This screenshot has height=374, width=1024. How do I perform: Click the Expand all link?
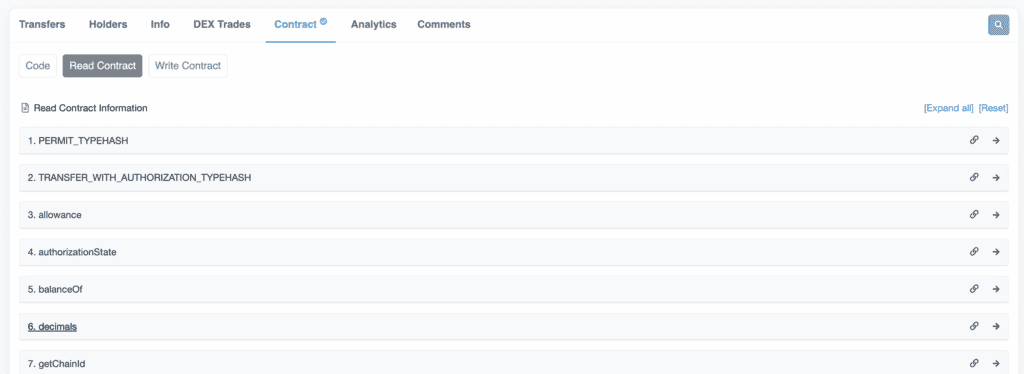[948, 108]
